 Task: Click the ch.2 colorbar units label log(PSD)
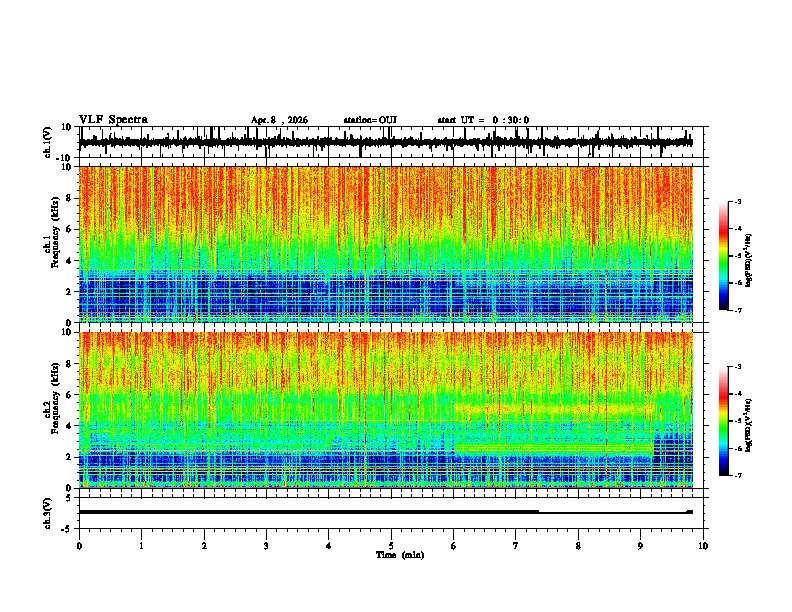coord(748,425)
